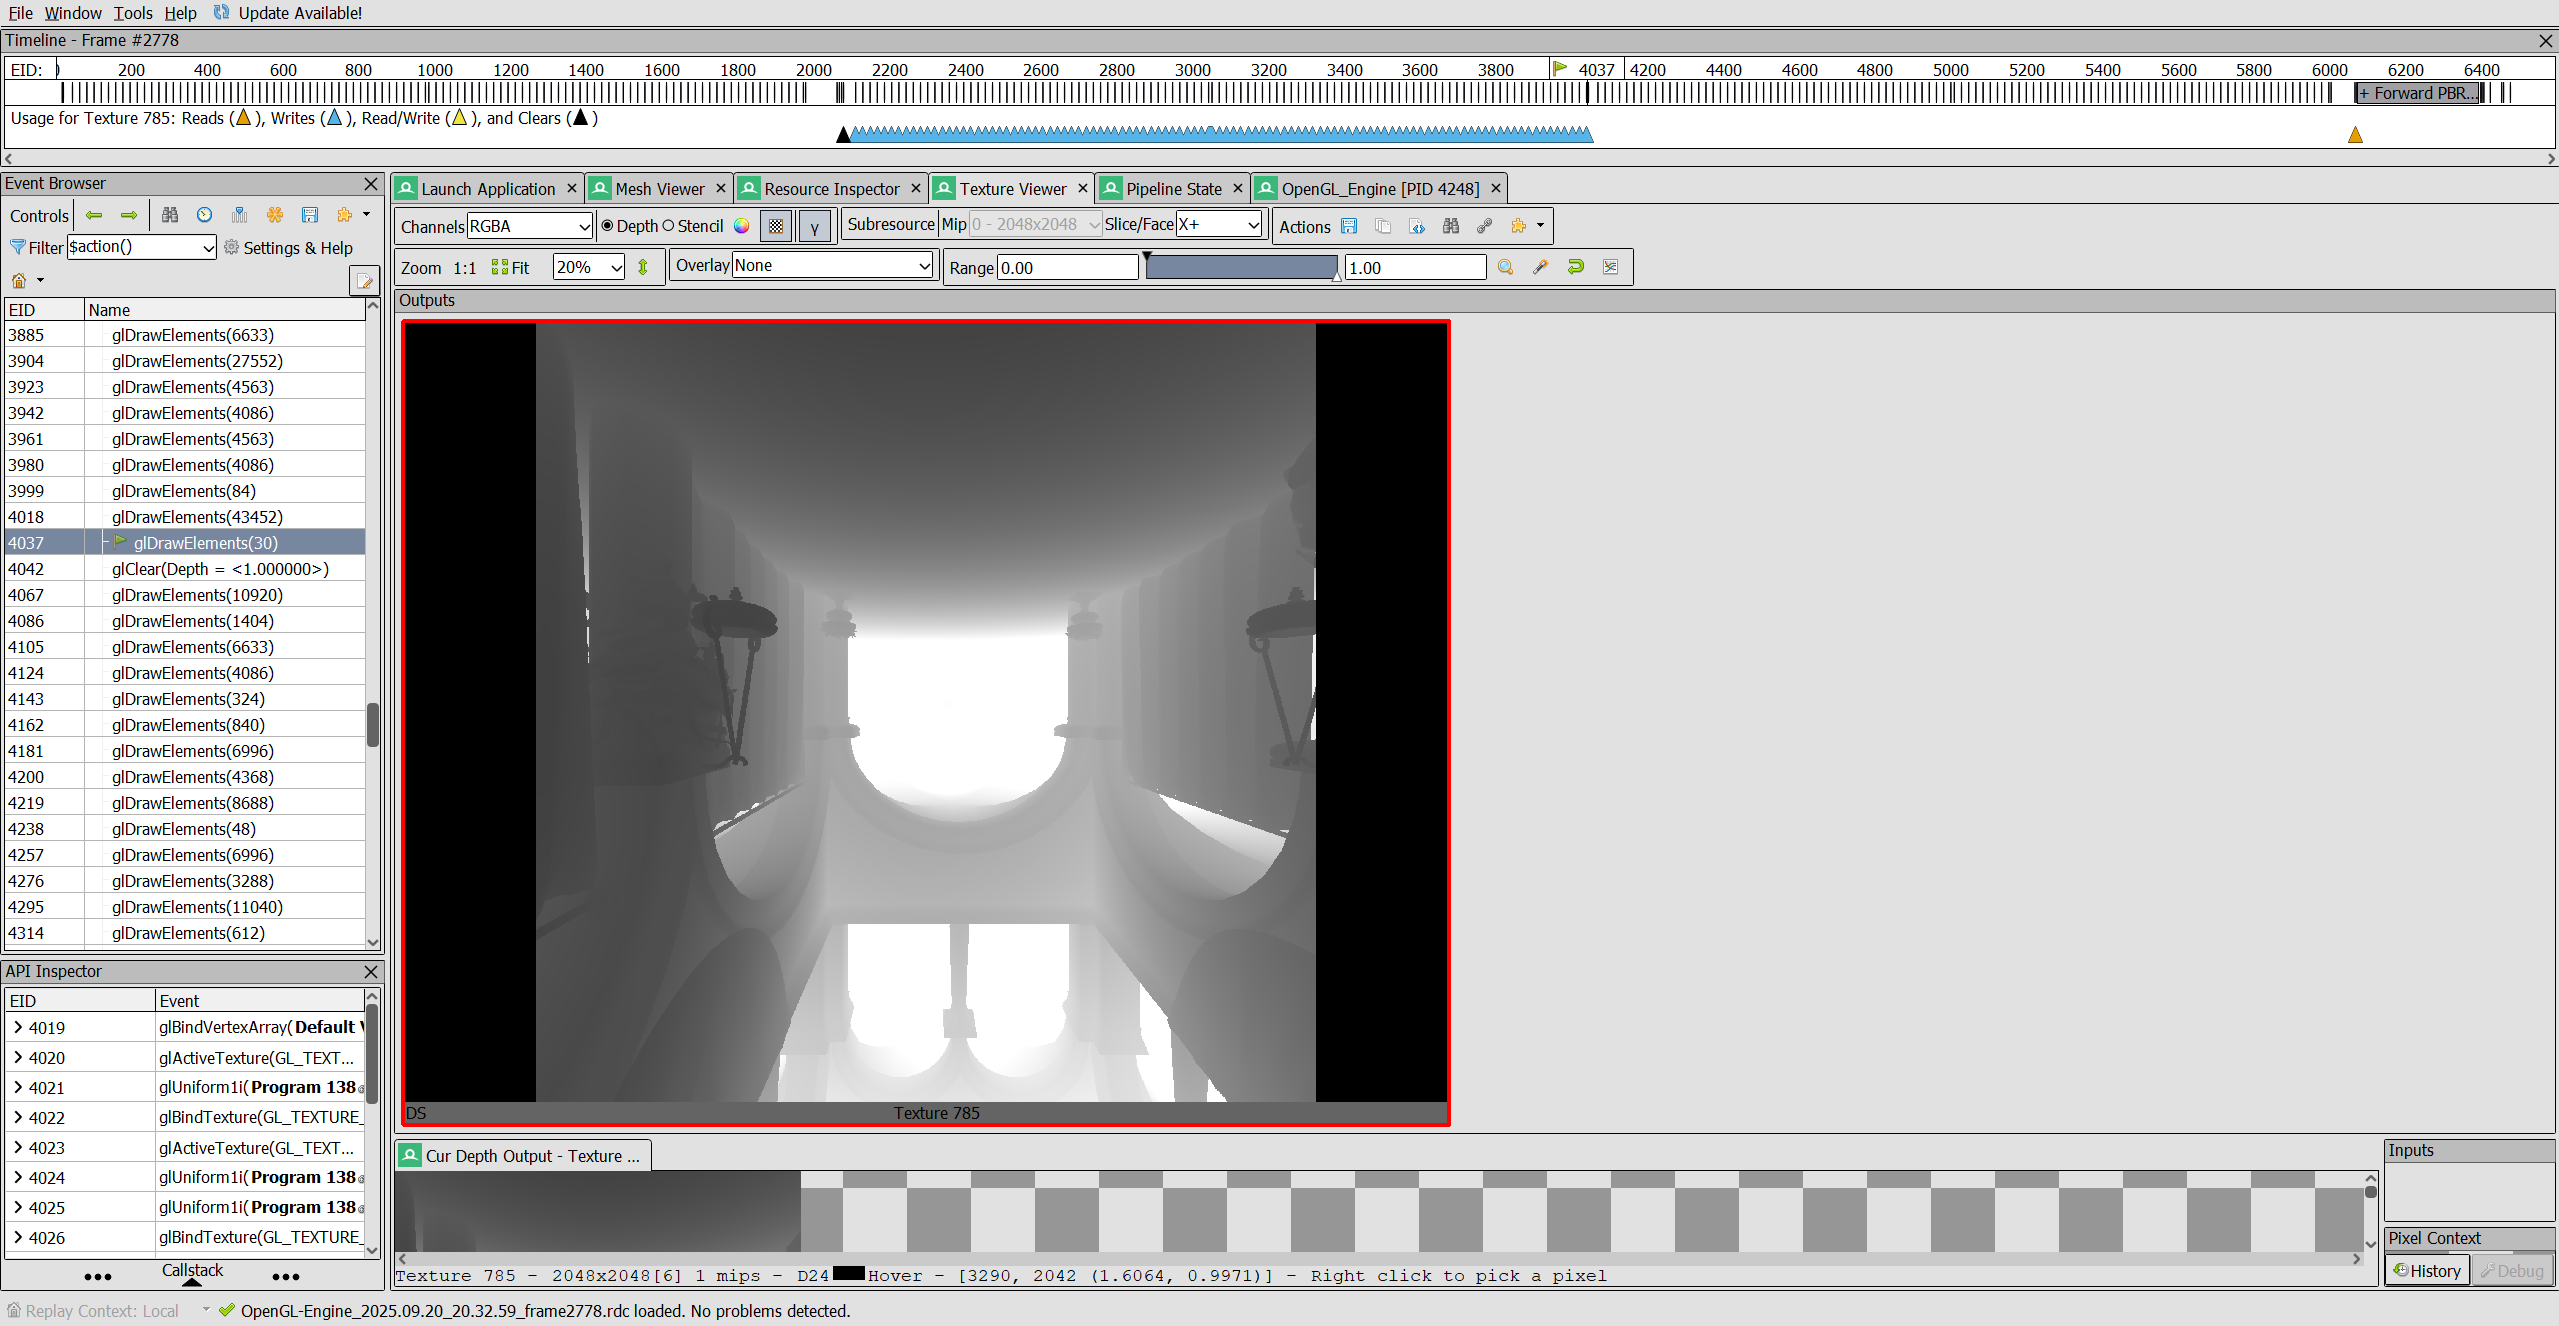Expand API event 4022 glBindTexture
Viewport: 2559px width, 1326px height.
point(18,1117)
